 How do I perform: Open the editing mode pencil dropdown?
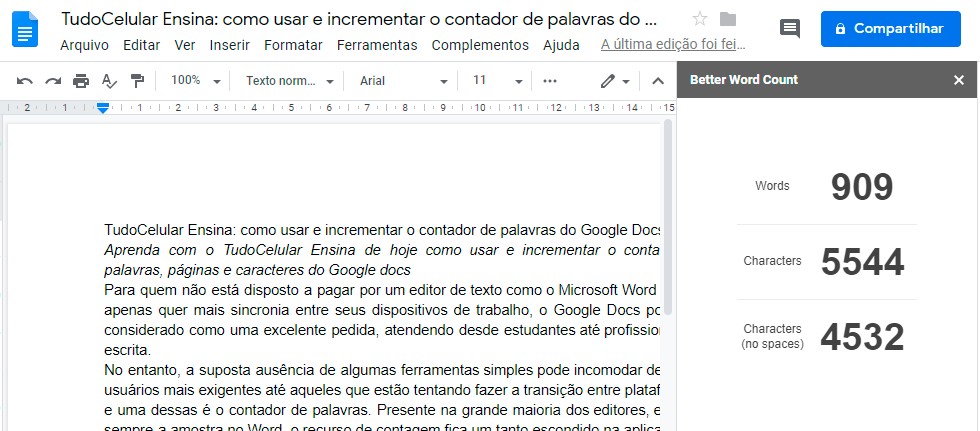pyautogui.click(x=614, y=81)
